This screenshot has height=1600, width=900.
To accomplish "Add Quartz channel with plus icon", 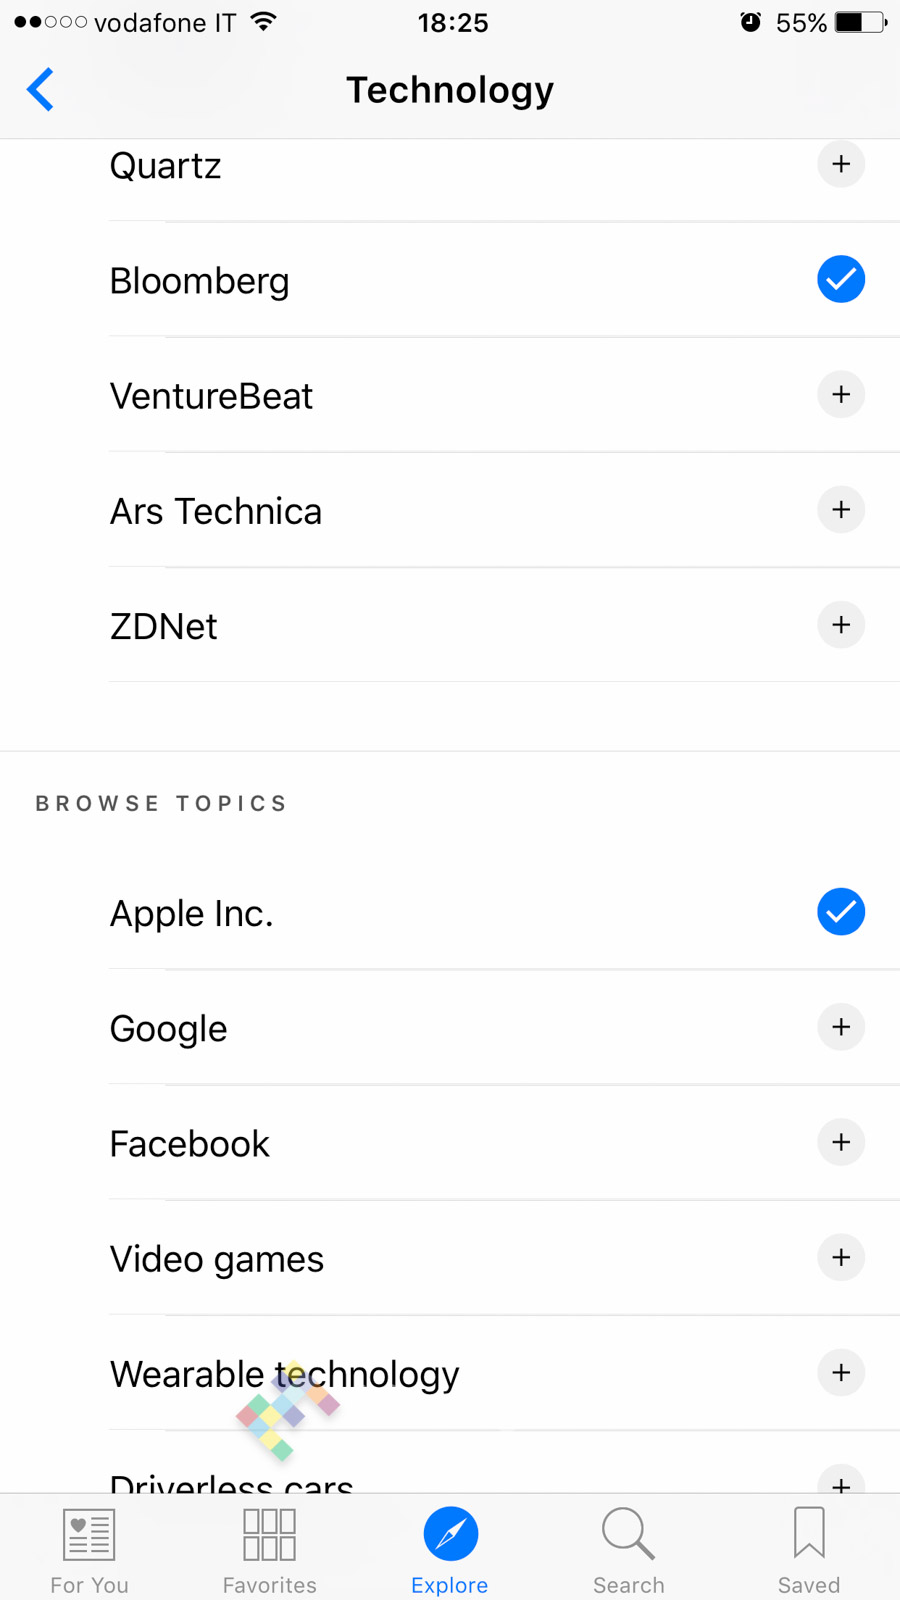I will point(841,164).
